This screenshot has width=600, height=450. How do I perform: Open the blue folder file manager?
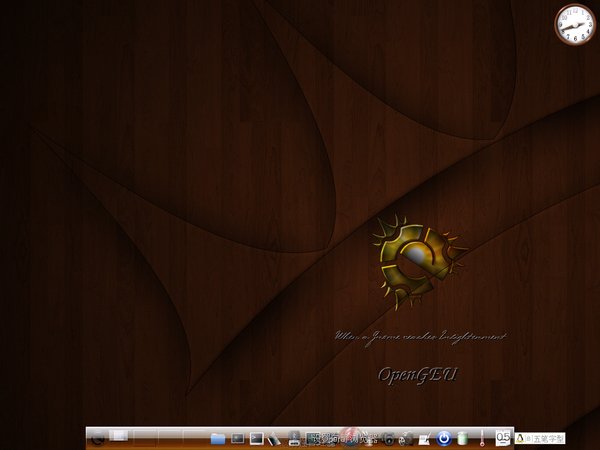pyautogui.click(x=218, y=439)
